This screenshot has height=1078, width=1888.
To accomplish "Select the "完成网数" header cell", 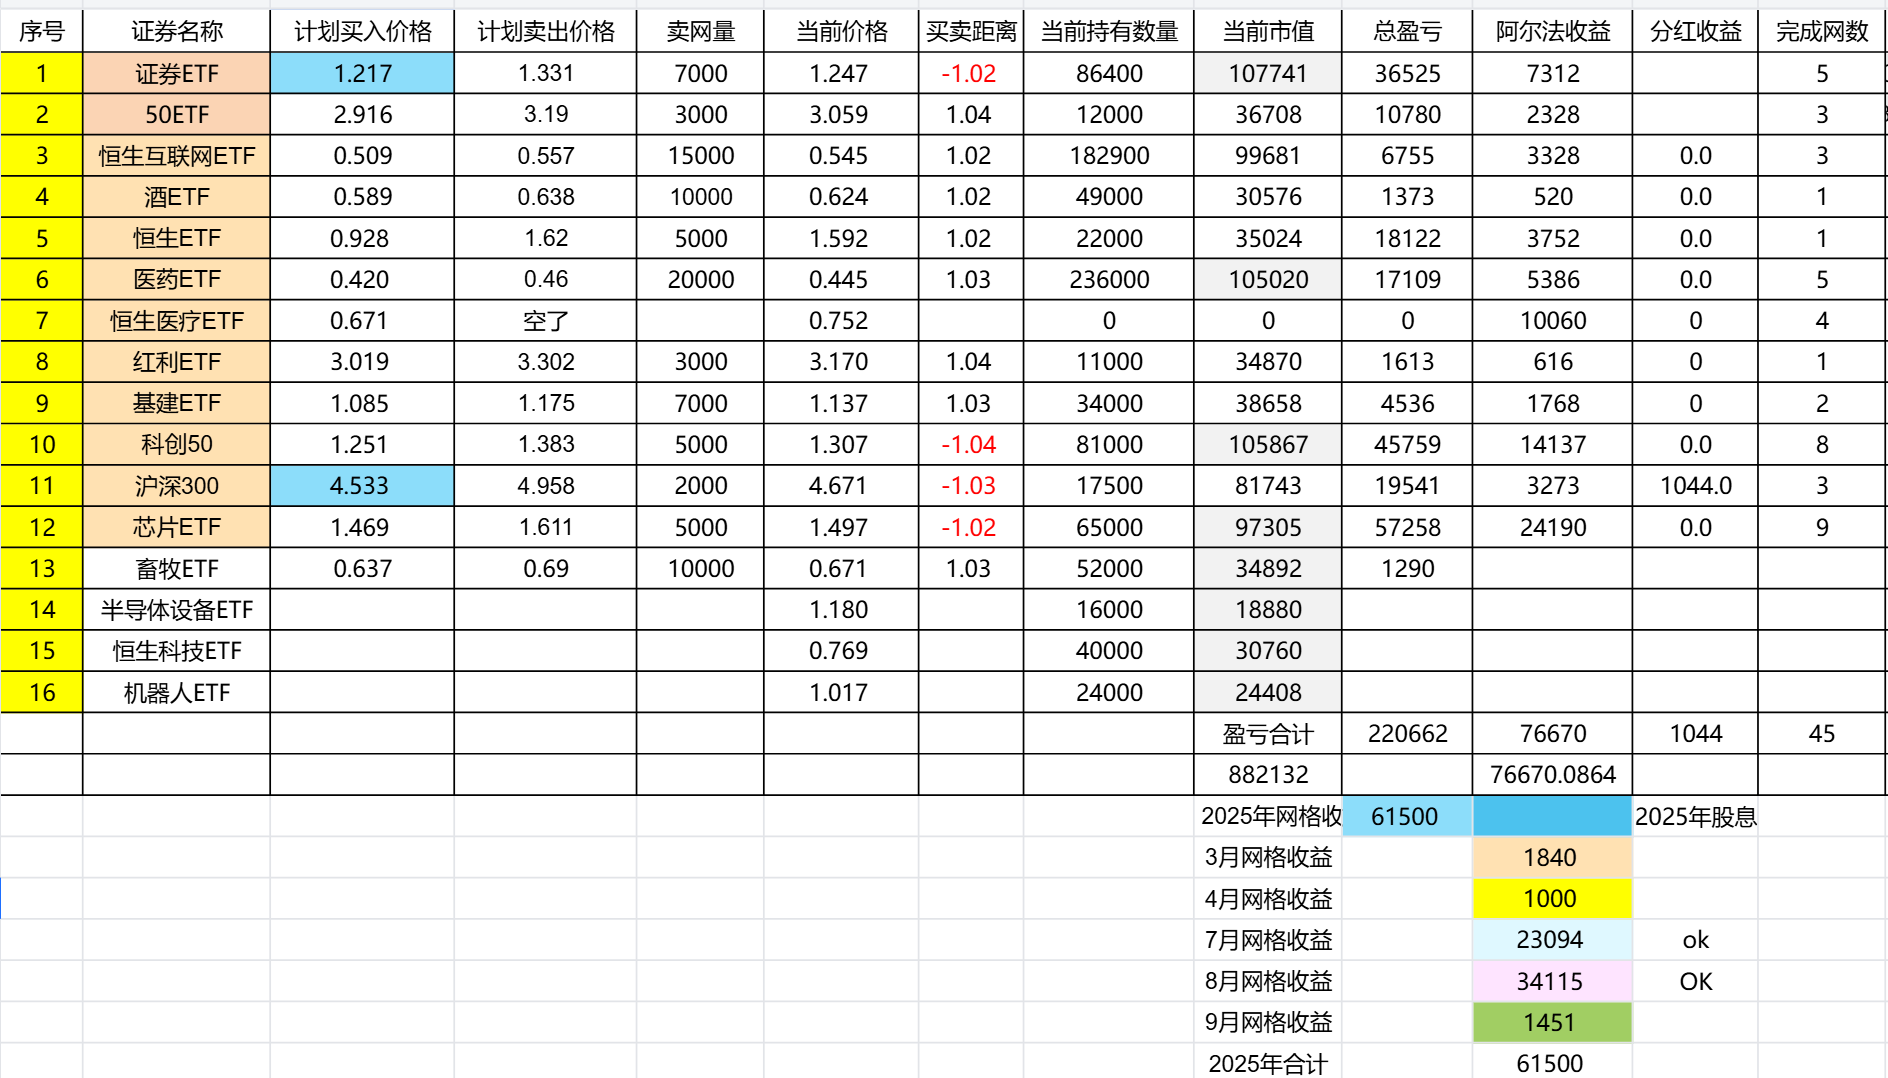I will [1822, 32].
